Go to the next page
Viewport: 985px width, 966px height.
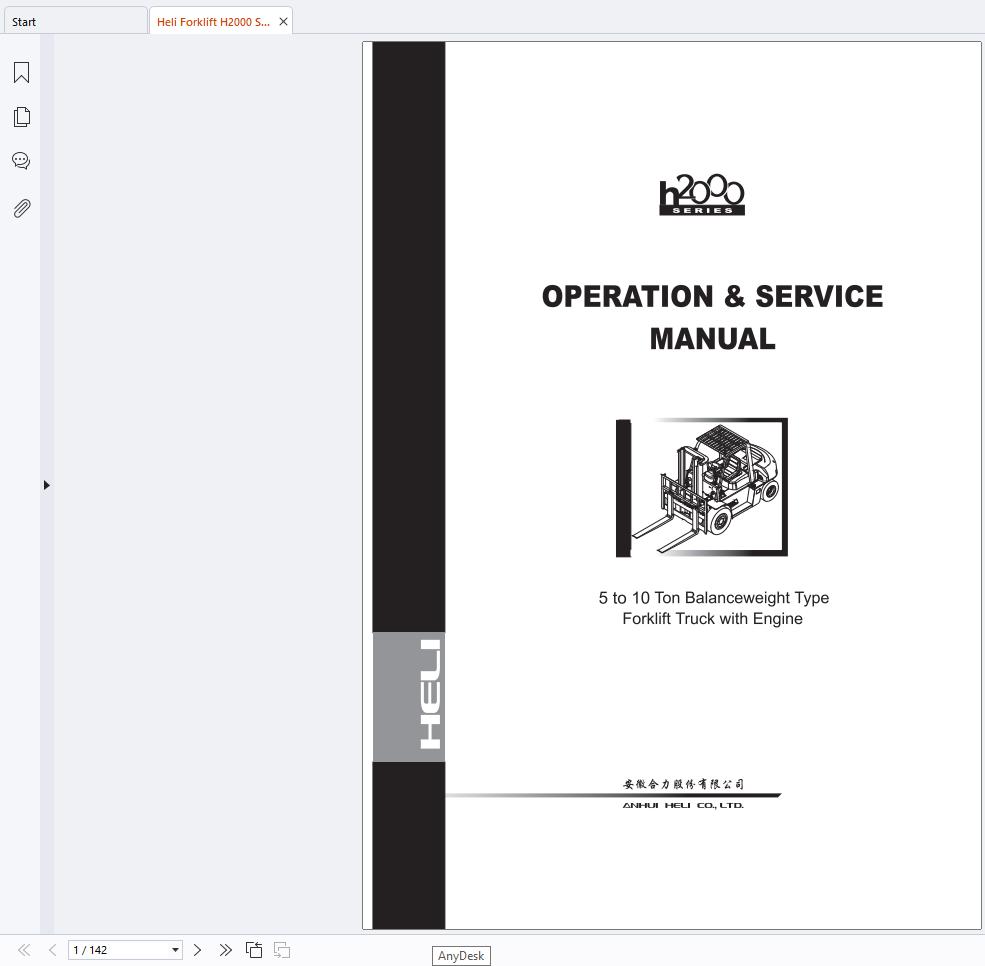pyautogui.click(x=197, y=950)
